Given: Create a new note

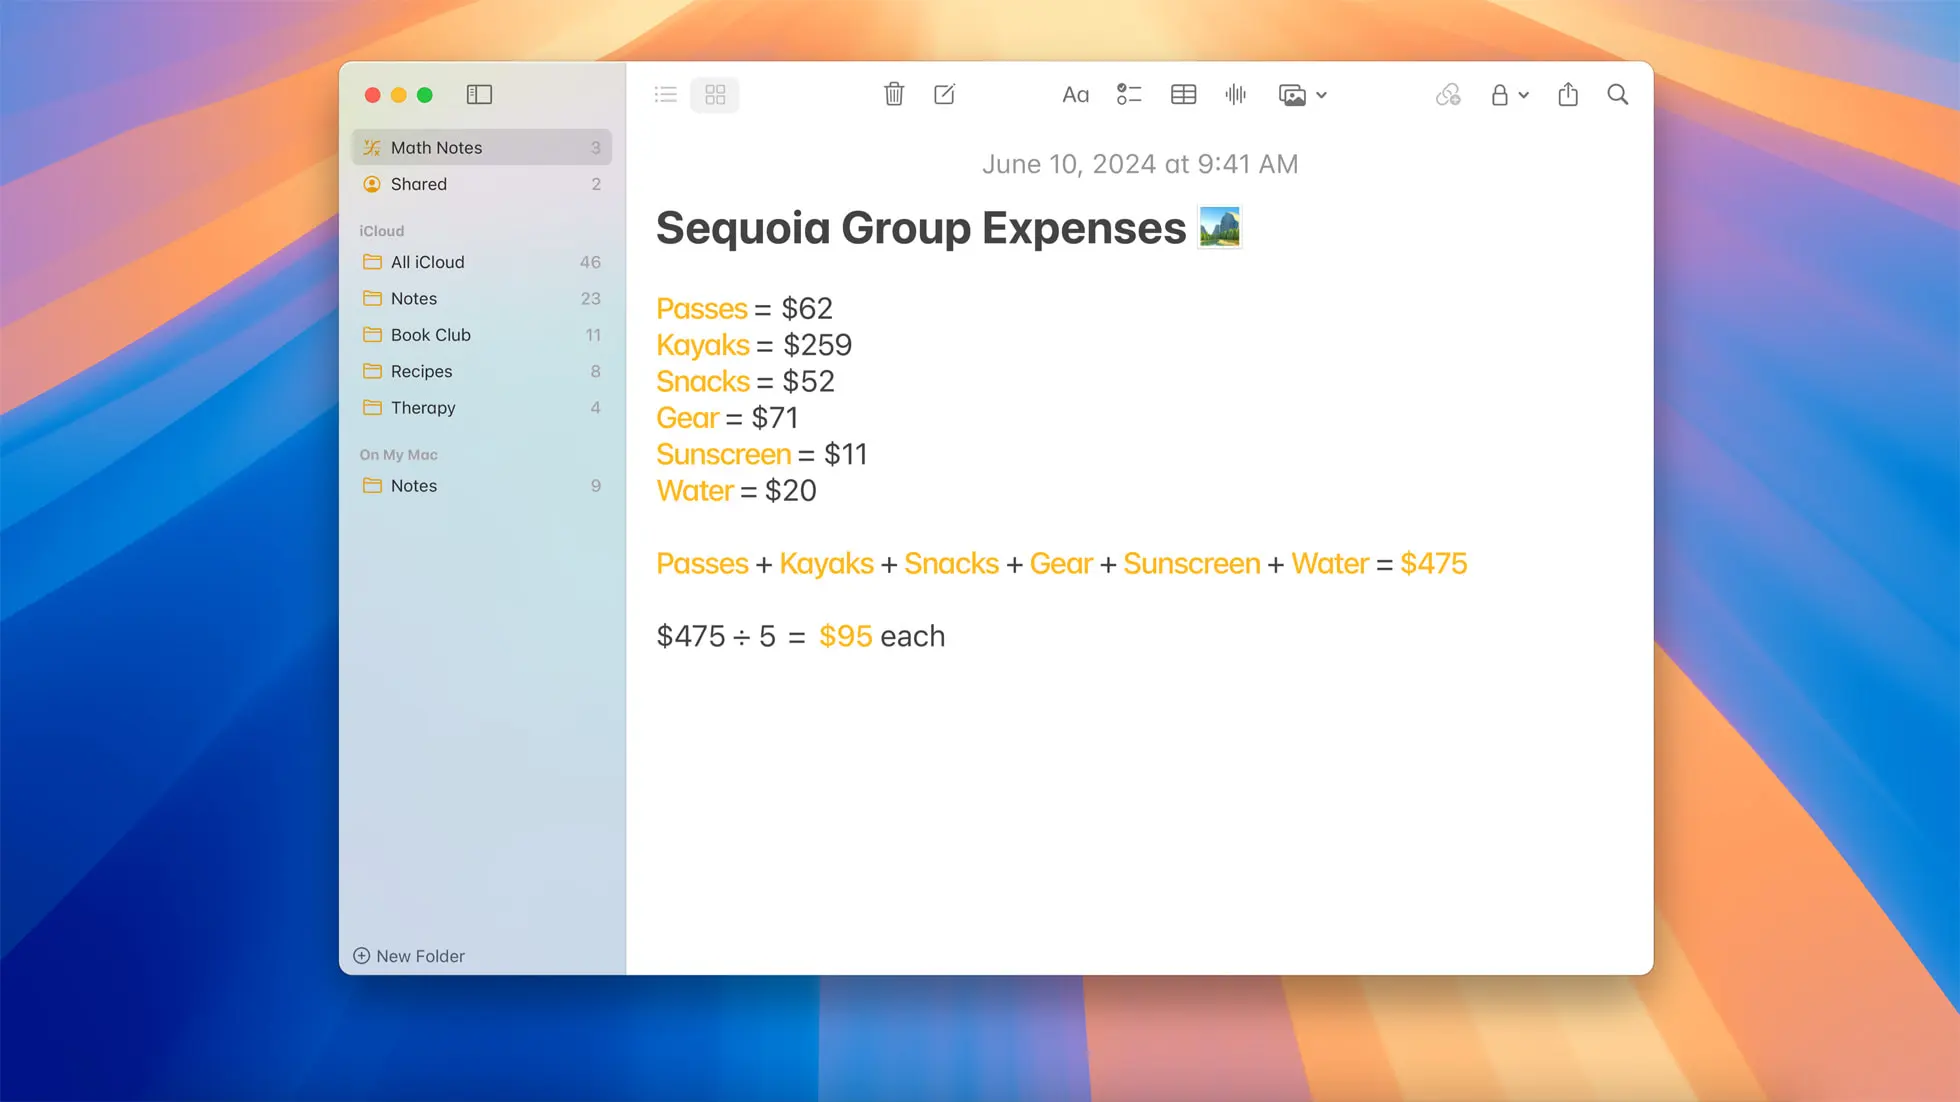Looking at the screenshot, I should pyautogui.click(x=944, y=94).
